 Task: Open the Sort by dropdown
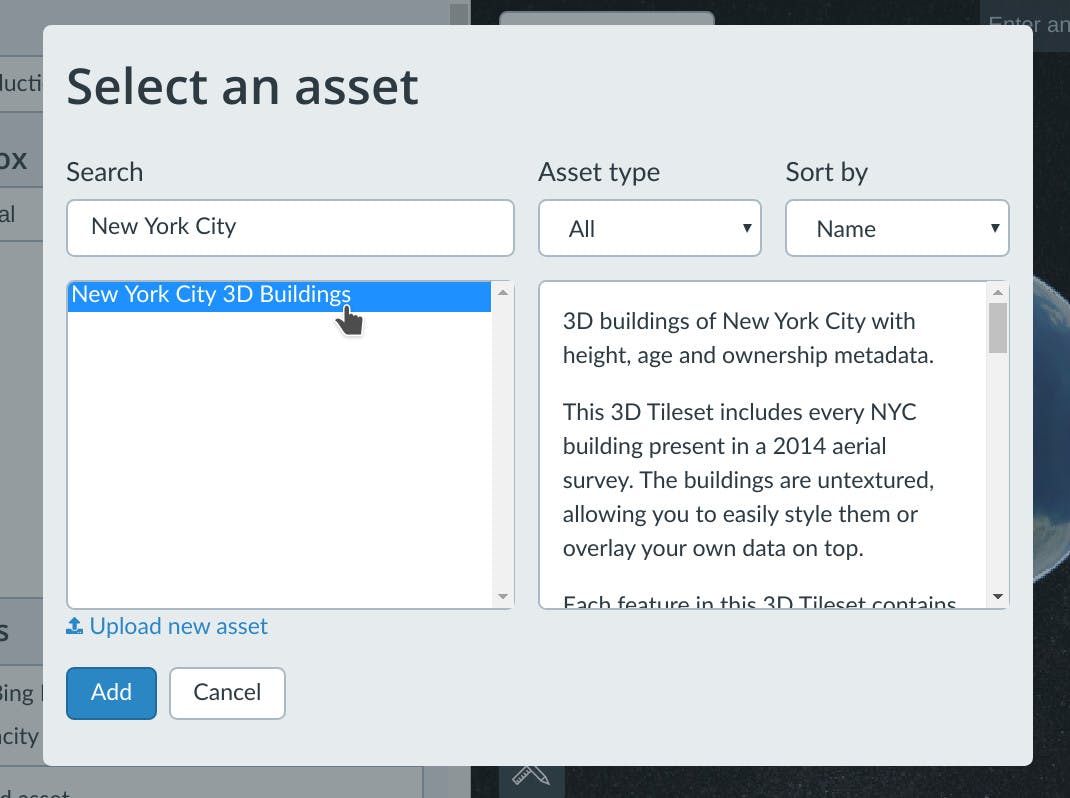[896, 228]
